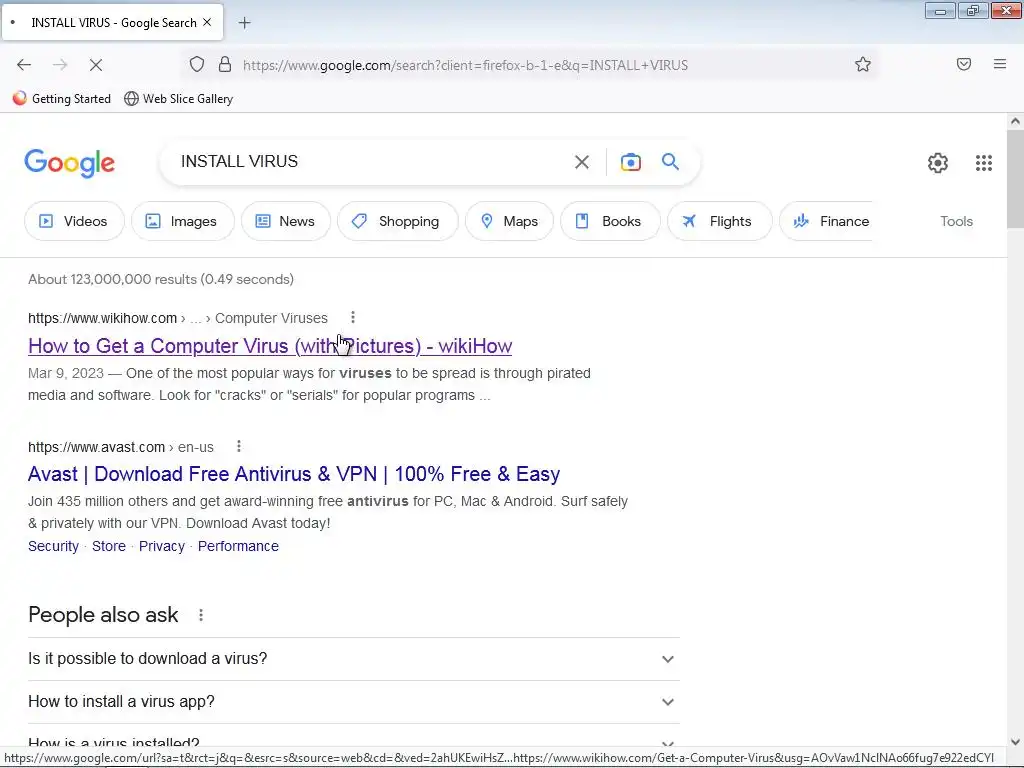Submit the search with the magnifier icon
This screenshot has width=1024, height=768.
click(x=670, y=161)
